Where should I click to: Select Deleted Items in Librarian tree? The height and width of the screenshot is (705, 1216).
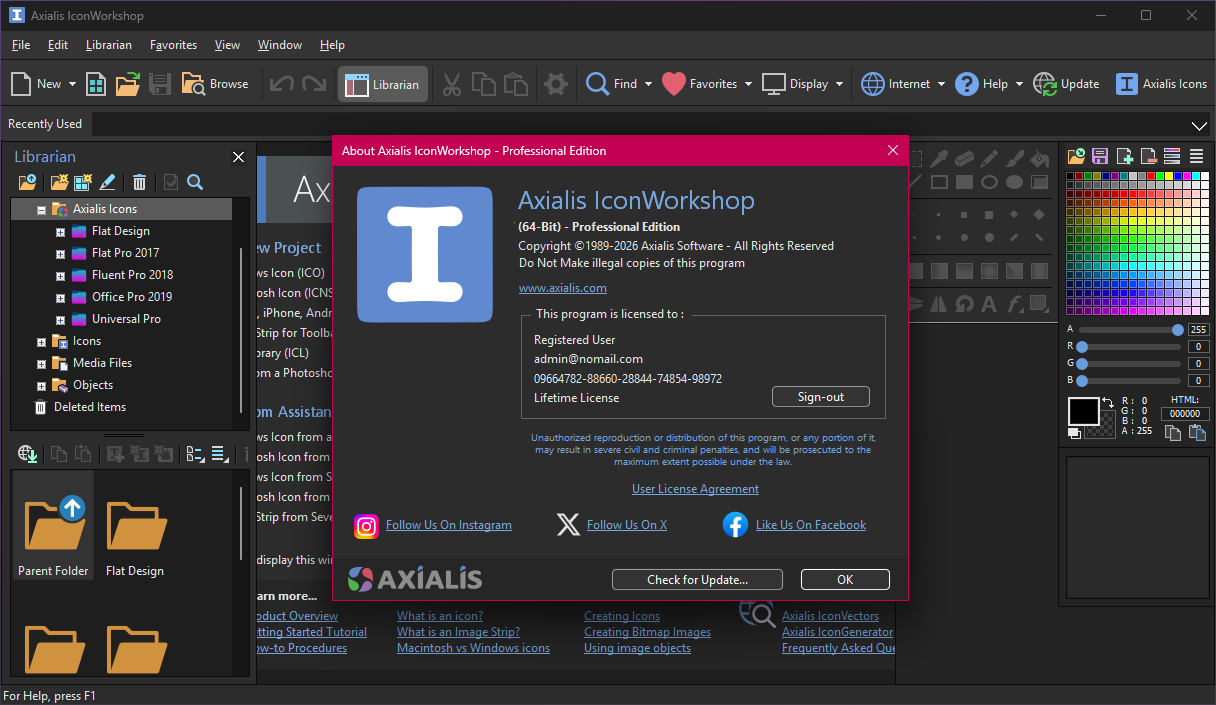pyautogui.click(x=90, y=408)
